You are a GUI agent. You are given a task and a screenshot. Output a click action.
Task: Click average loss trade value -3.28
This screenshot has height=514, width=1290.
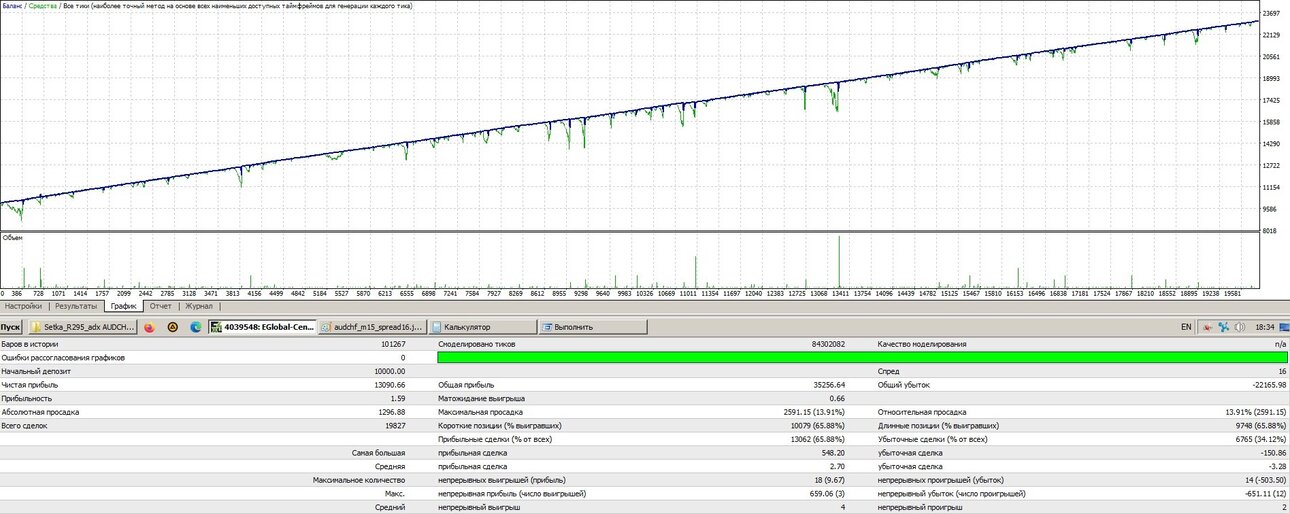pos(1277,466)
